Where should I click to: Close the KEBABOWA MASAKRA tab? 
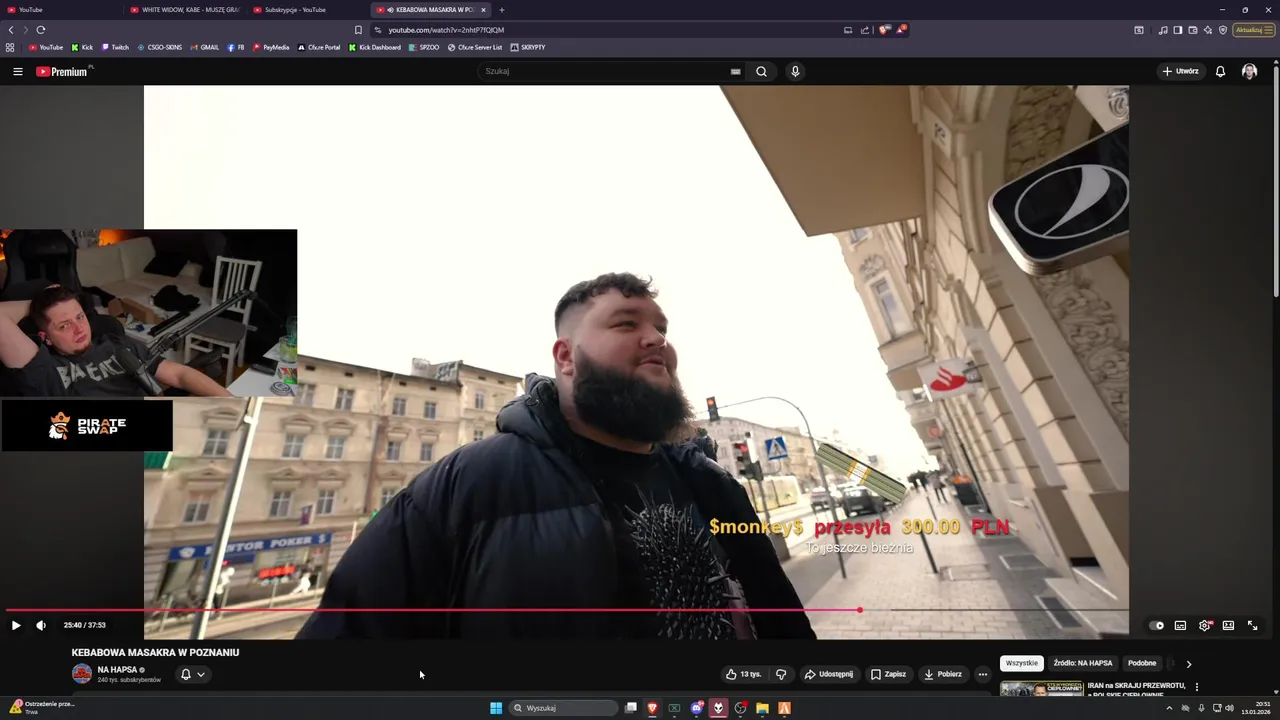click(x=483, y=10)
